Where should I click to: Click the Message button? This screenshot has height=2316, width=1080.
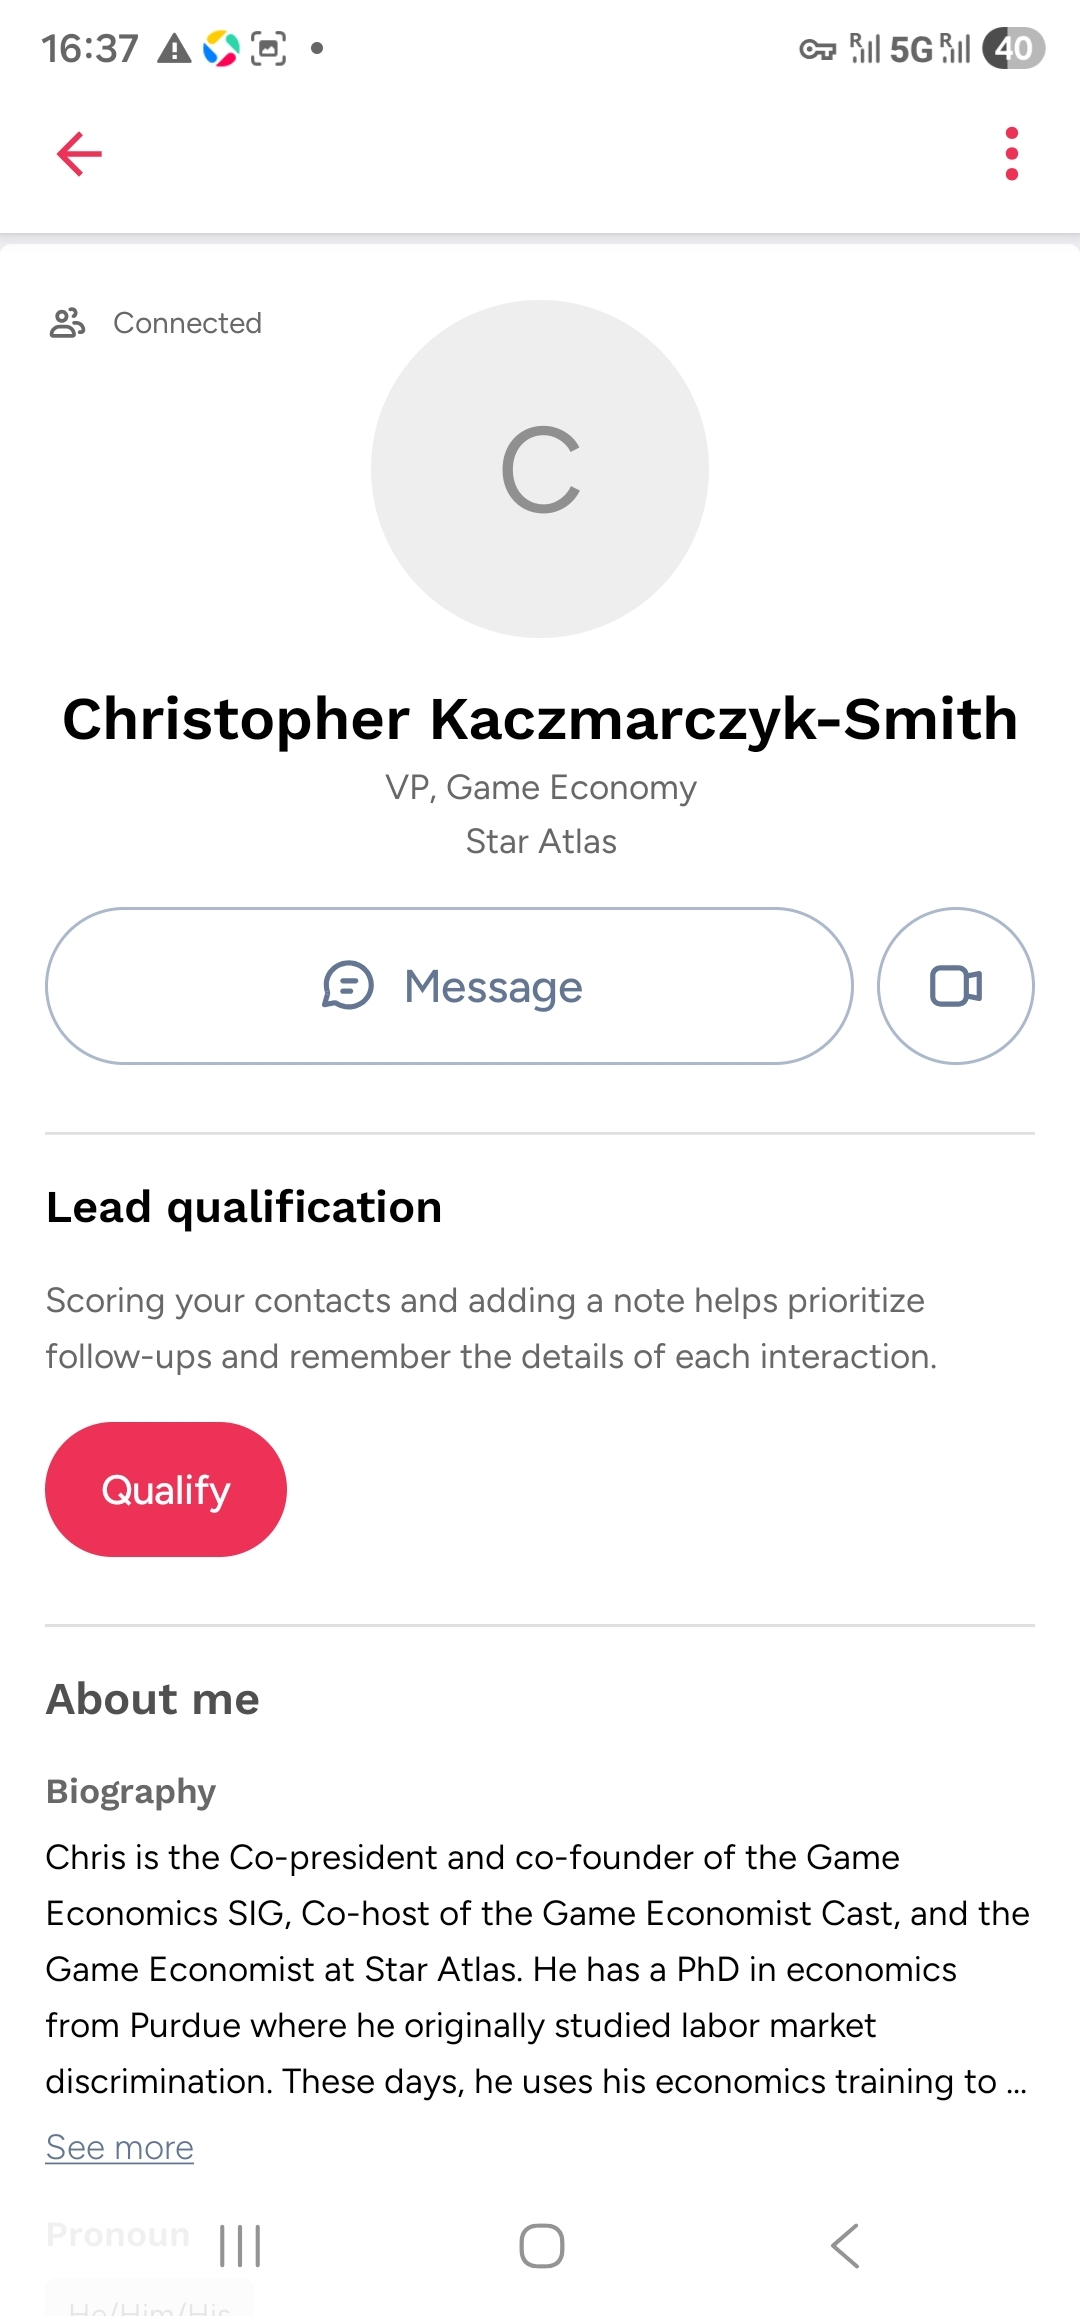pyautogui.click(x=449, y=986)
